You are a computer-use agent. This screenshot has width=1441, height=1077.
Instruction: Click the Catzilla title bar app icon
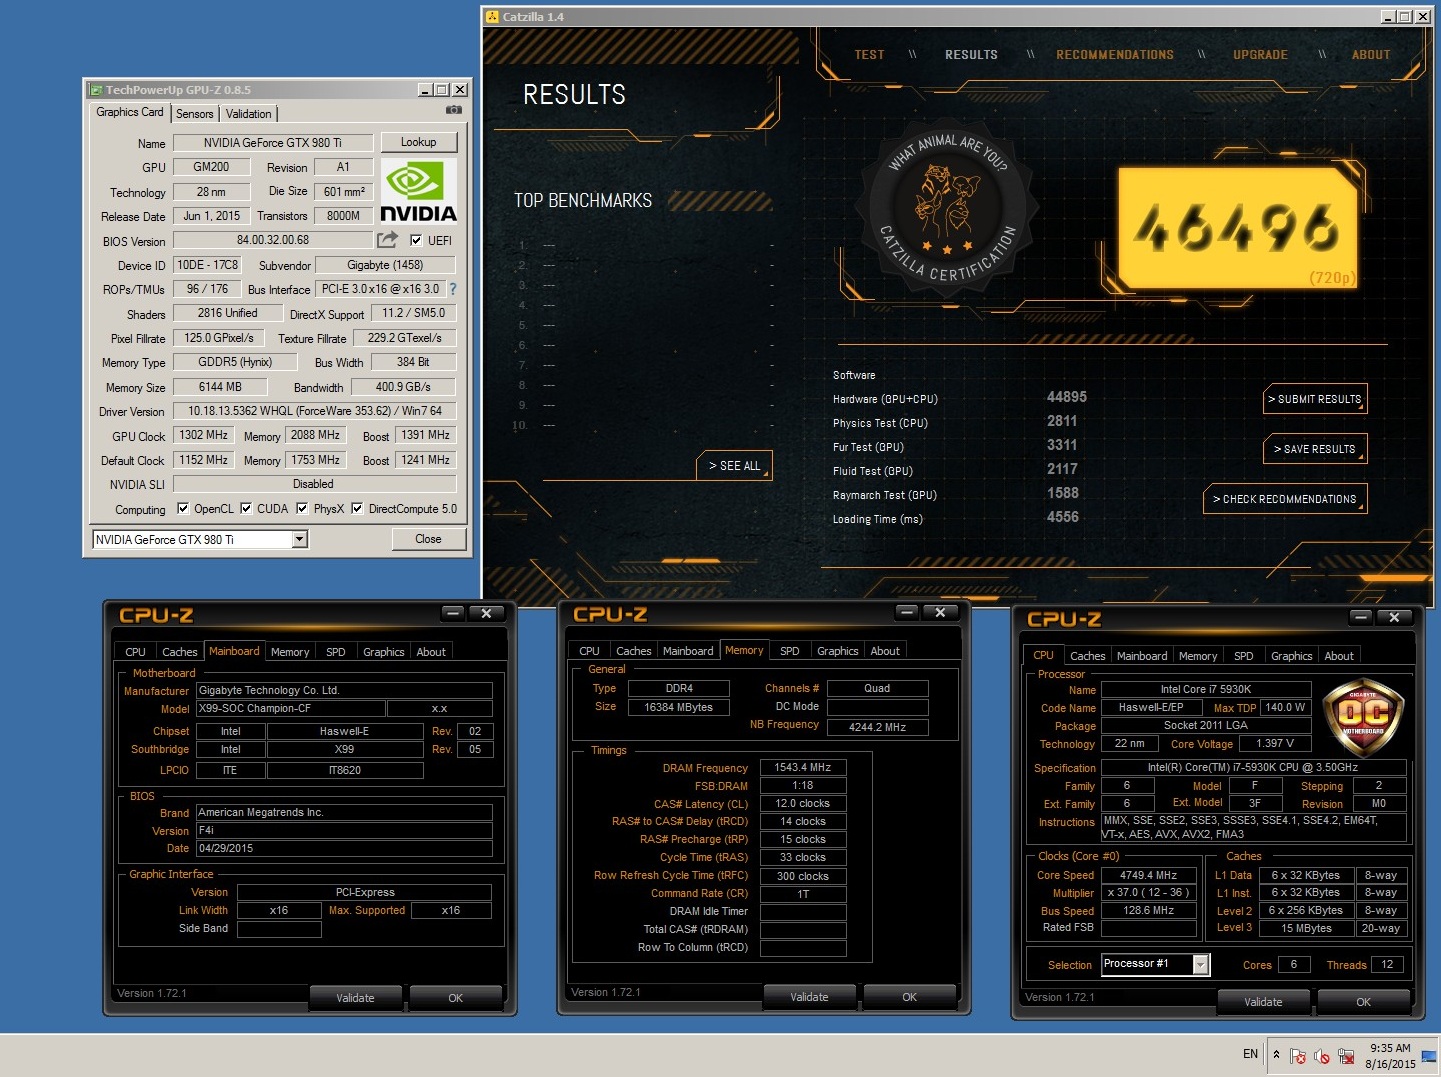point(492,17)
